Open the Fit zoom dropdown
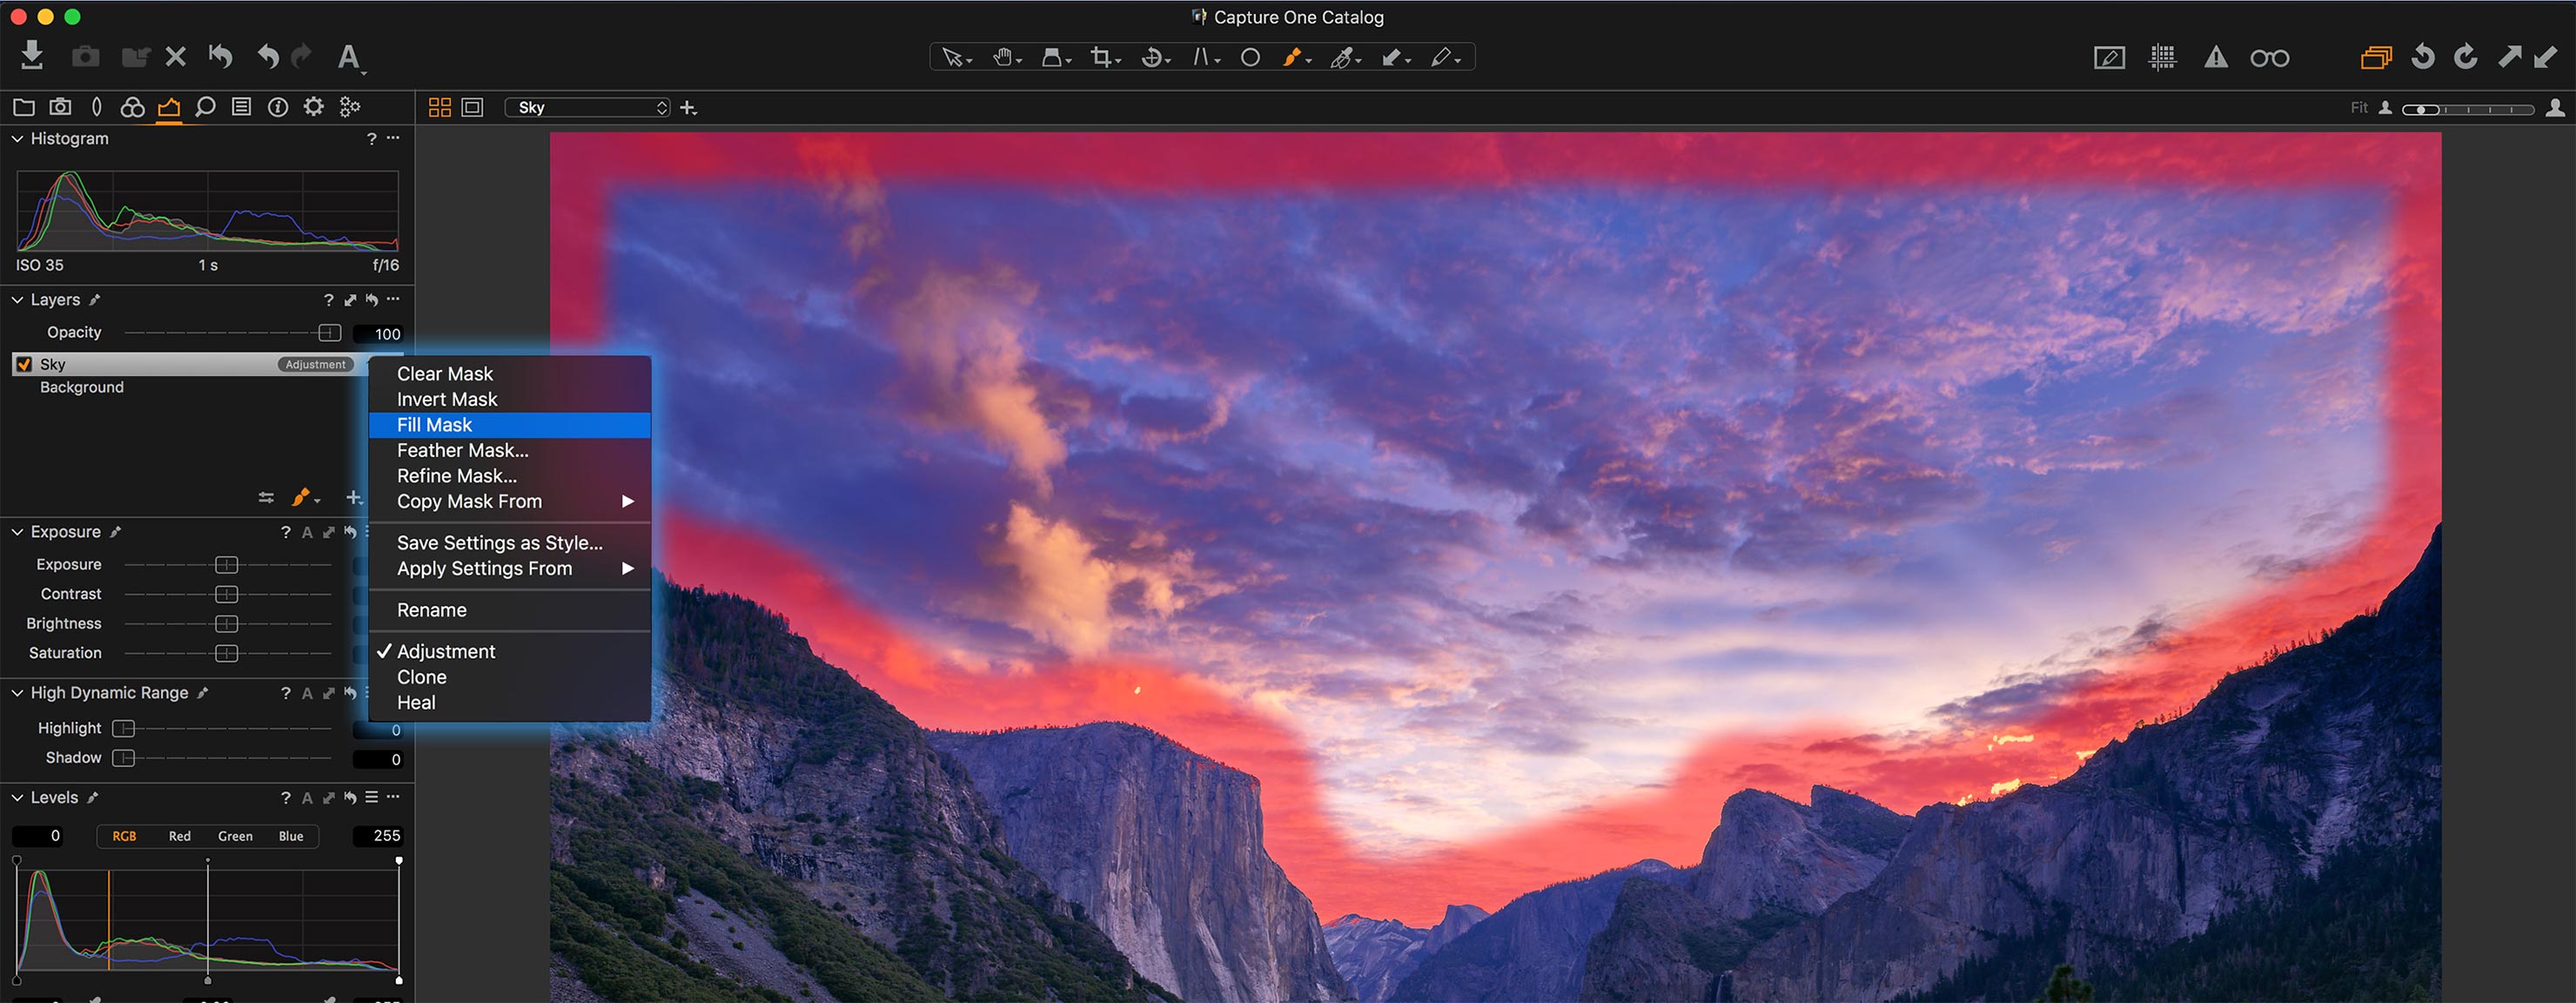 tap(2360, 107)
